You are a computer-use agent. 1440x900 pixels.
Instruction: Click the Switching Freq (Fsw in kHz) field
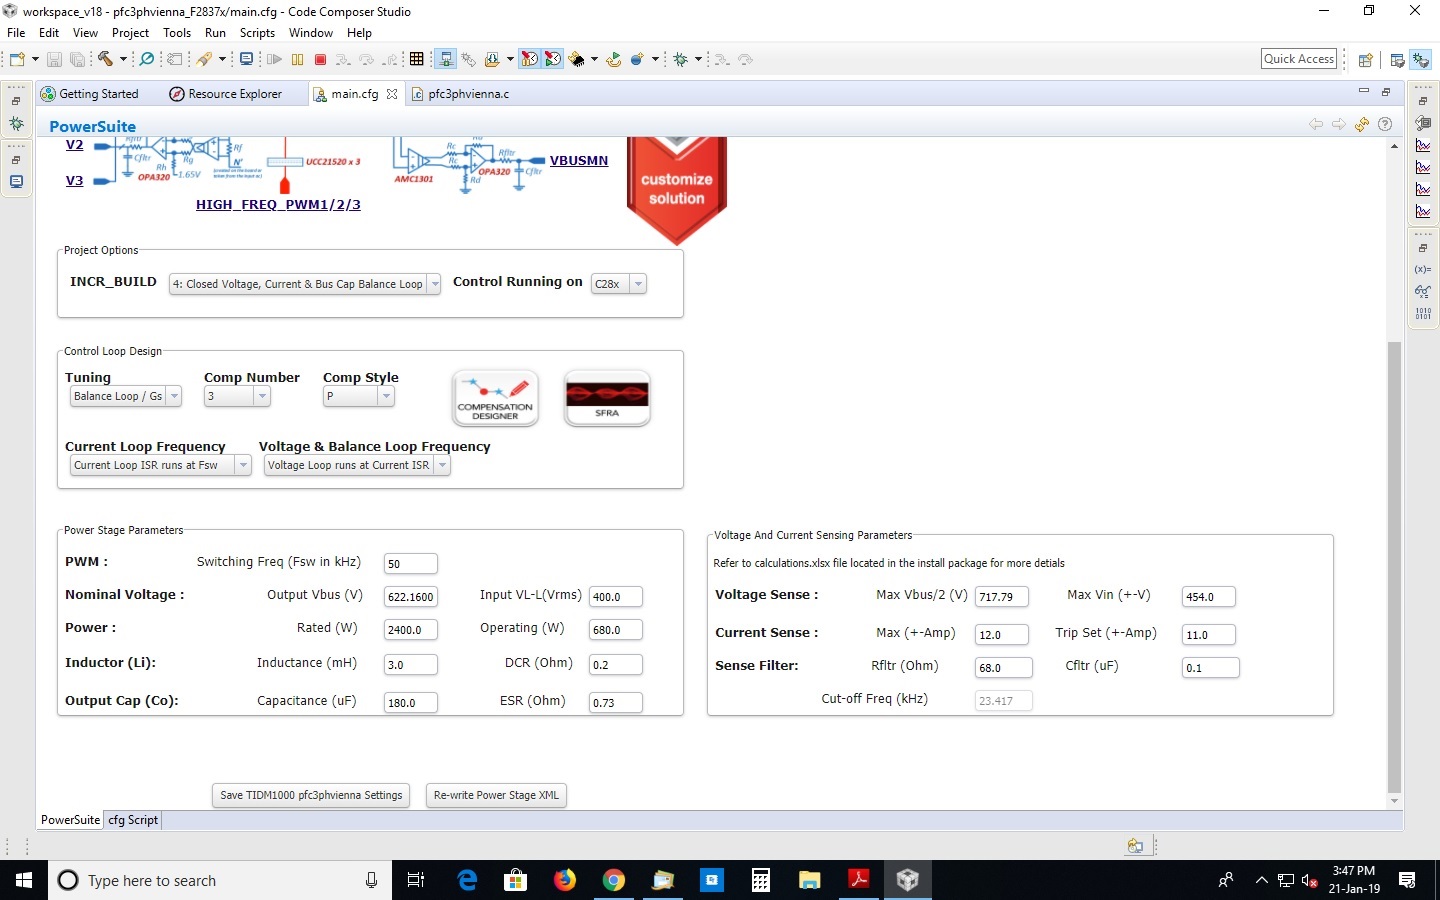coord(411,564)
